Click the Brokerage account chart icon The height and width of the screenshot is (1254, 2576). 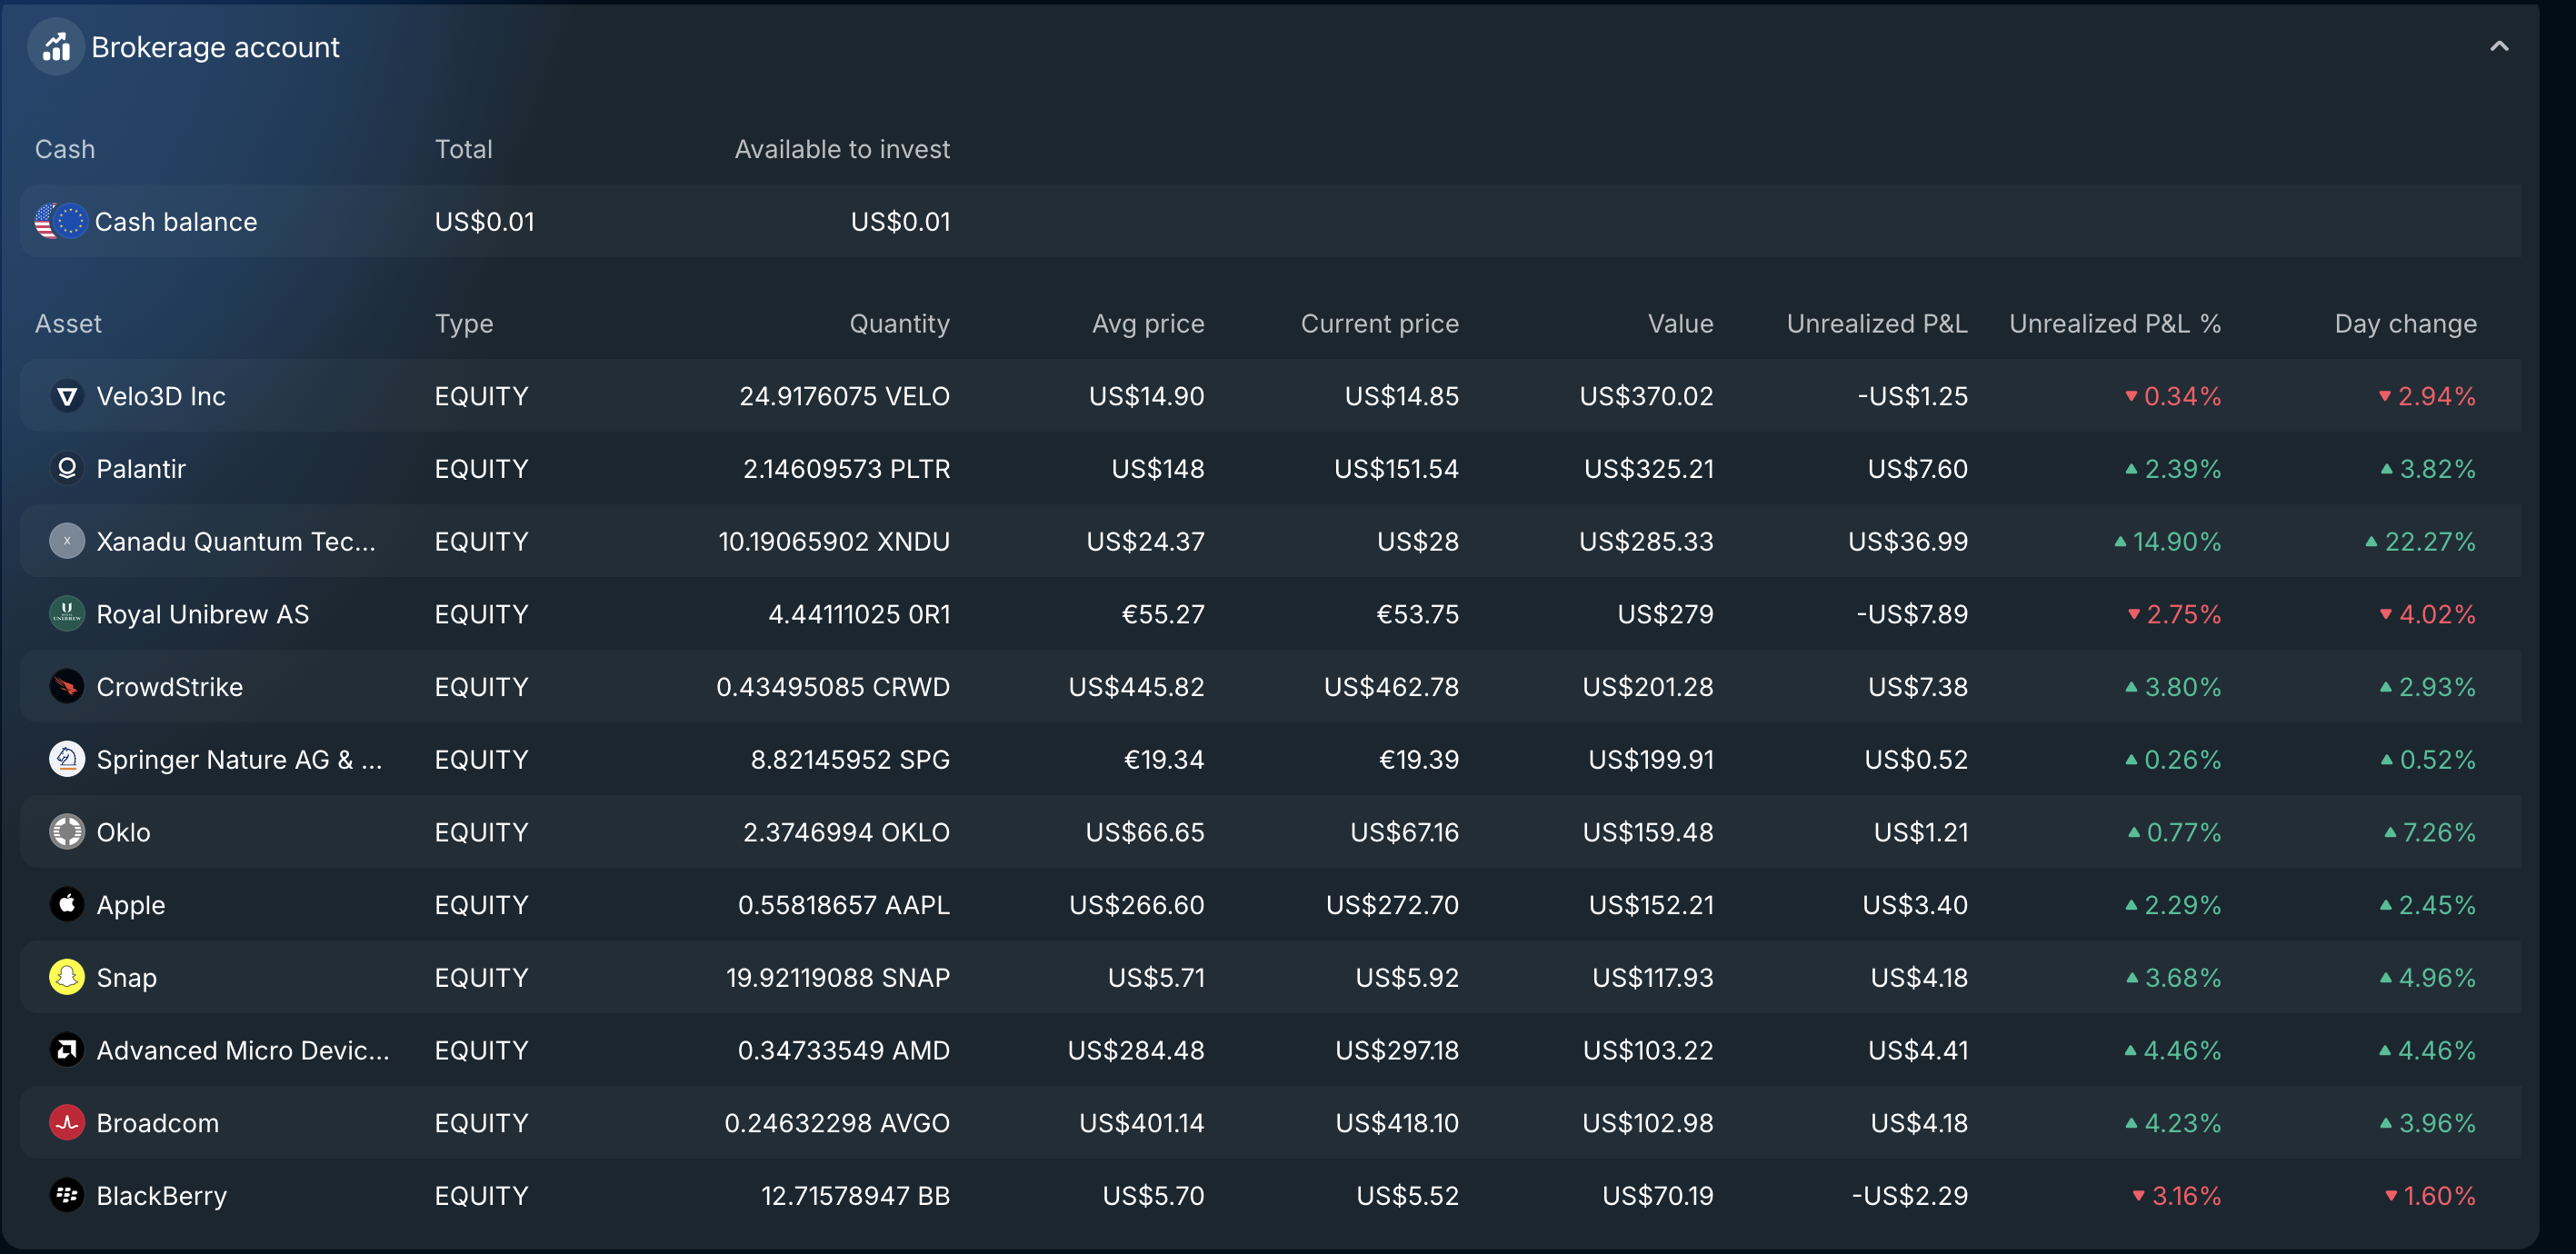(x=56, y=47)
